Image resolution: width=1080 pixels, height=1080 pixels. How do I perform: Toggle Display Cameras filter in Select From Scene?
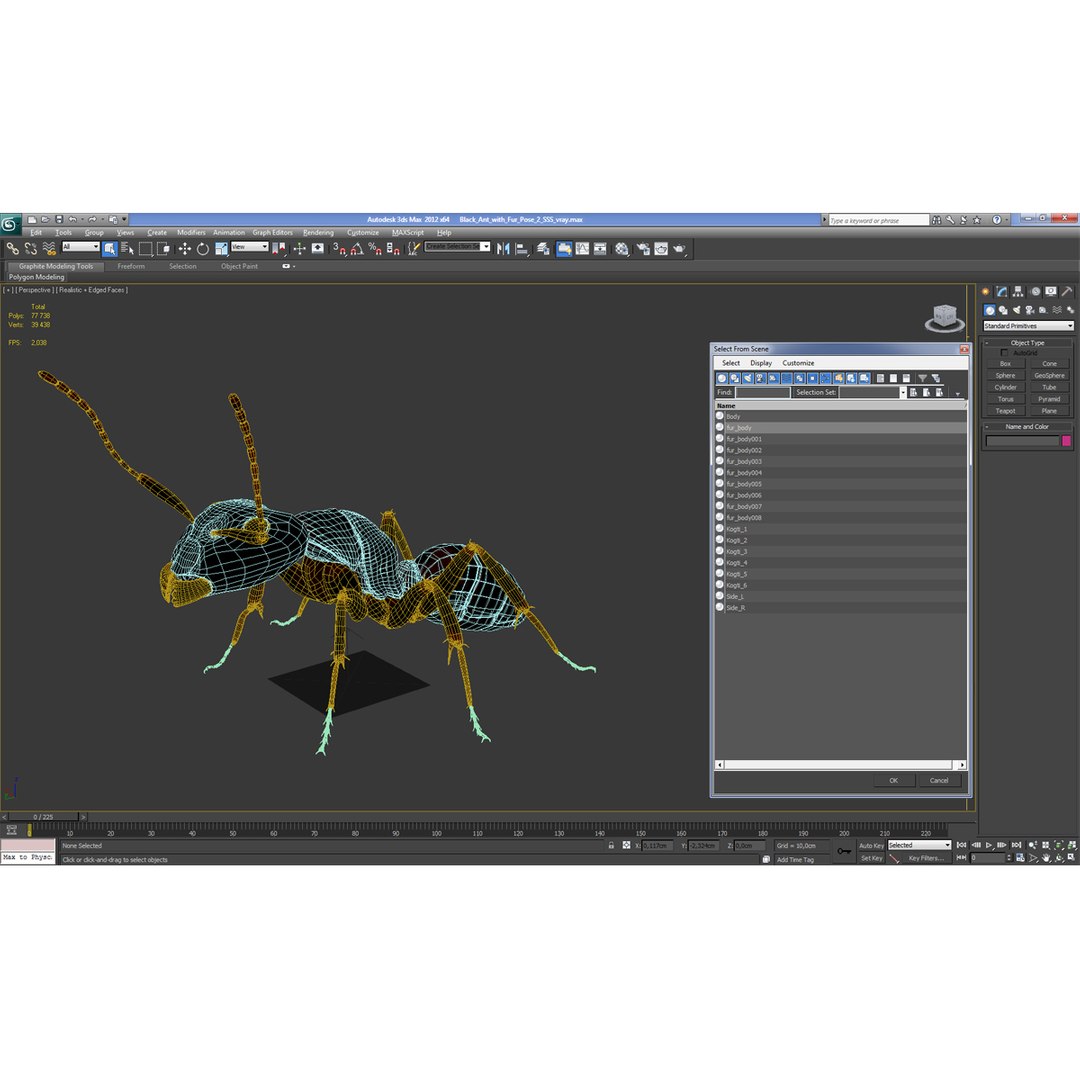[760, 378]
